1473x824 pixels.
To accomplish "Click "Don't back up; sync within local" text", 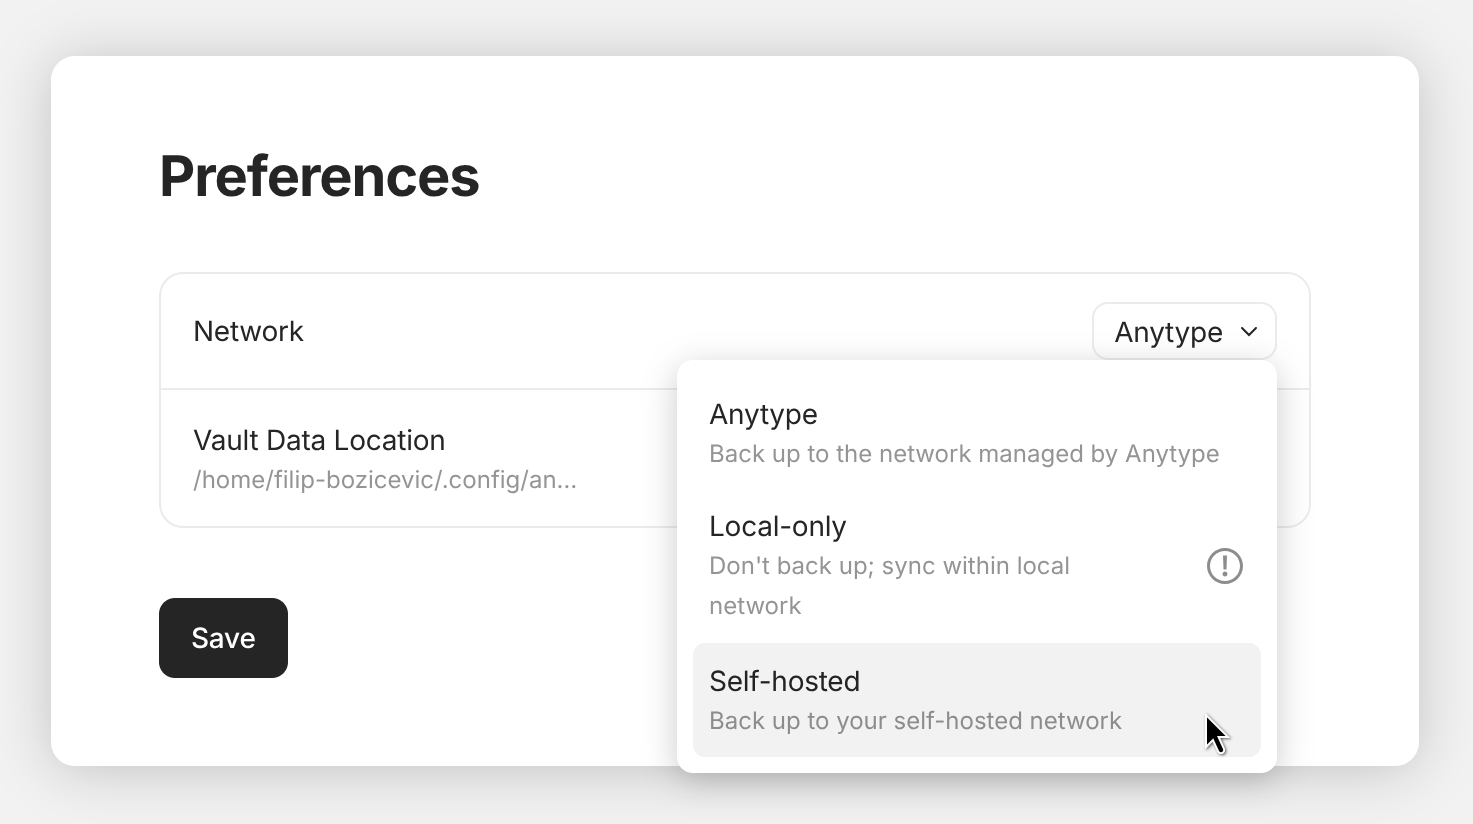I will point(889,566).
